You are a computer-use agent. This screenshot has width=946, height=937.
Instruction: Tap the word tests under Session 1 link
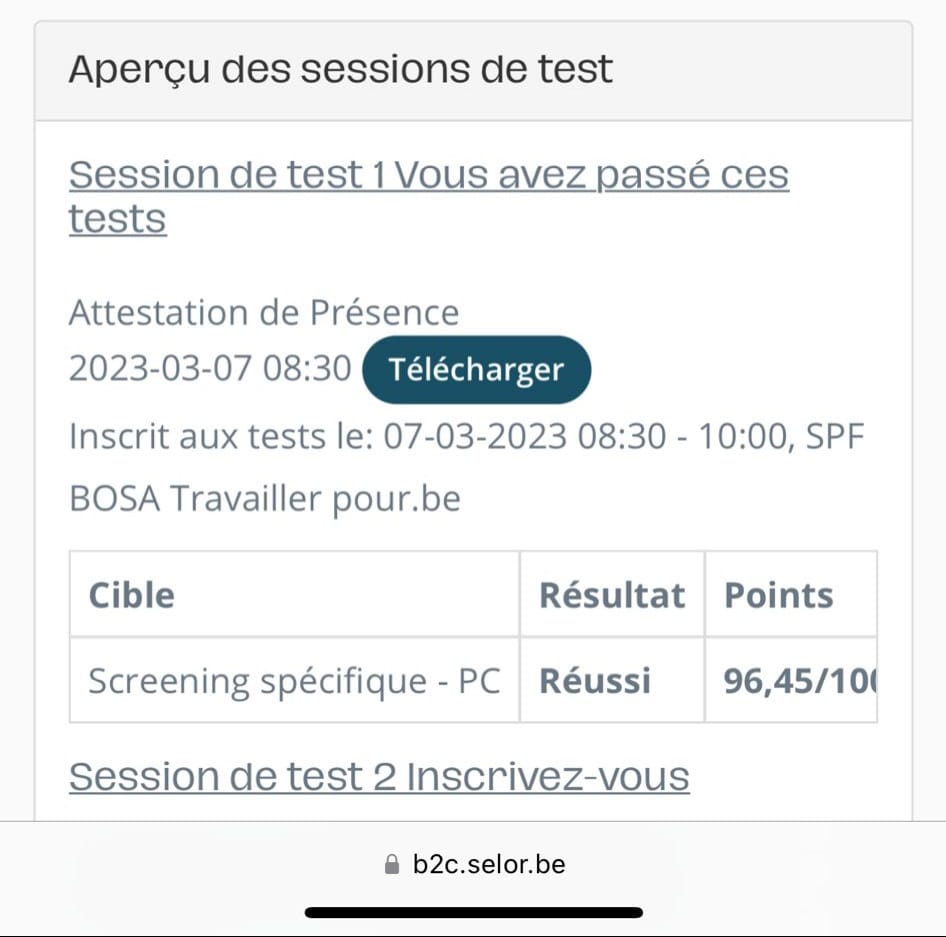(117, 218)
